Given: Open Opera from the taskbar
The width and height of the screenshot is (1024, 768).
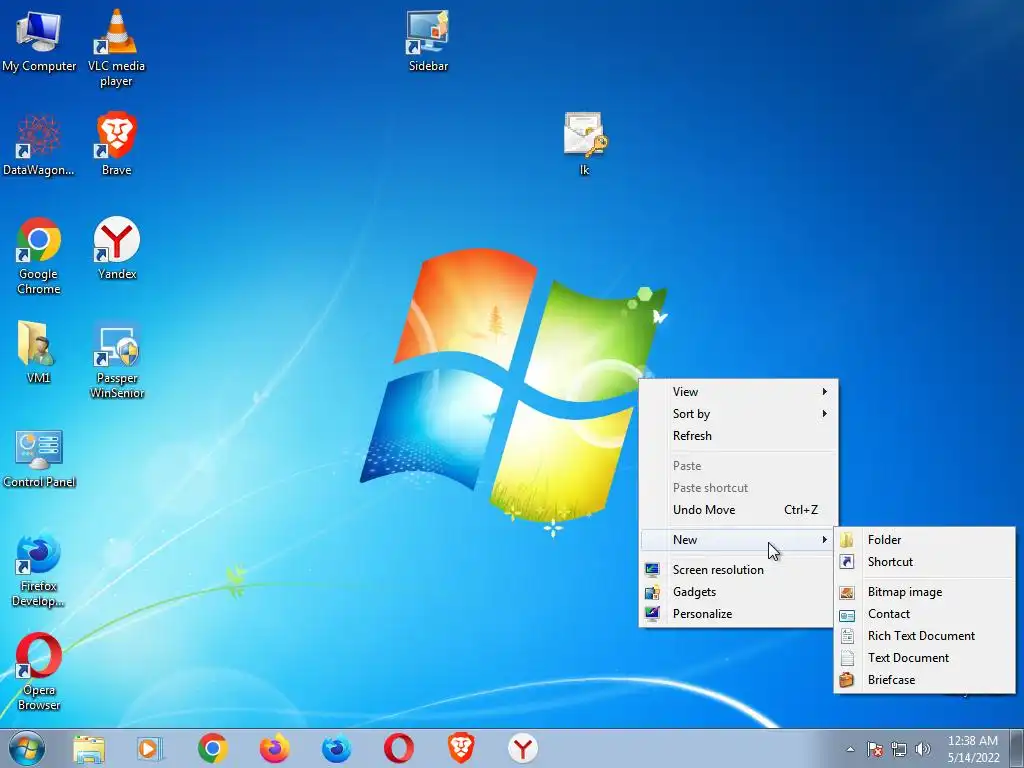Looking at the screenshot, I should (398, 748).
